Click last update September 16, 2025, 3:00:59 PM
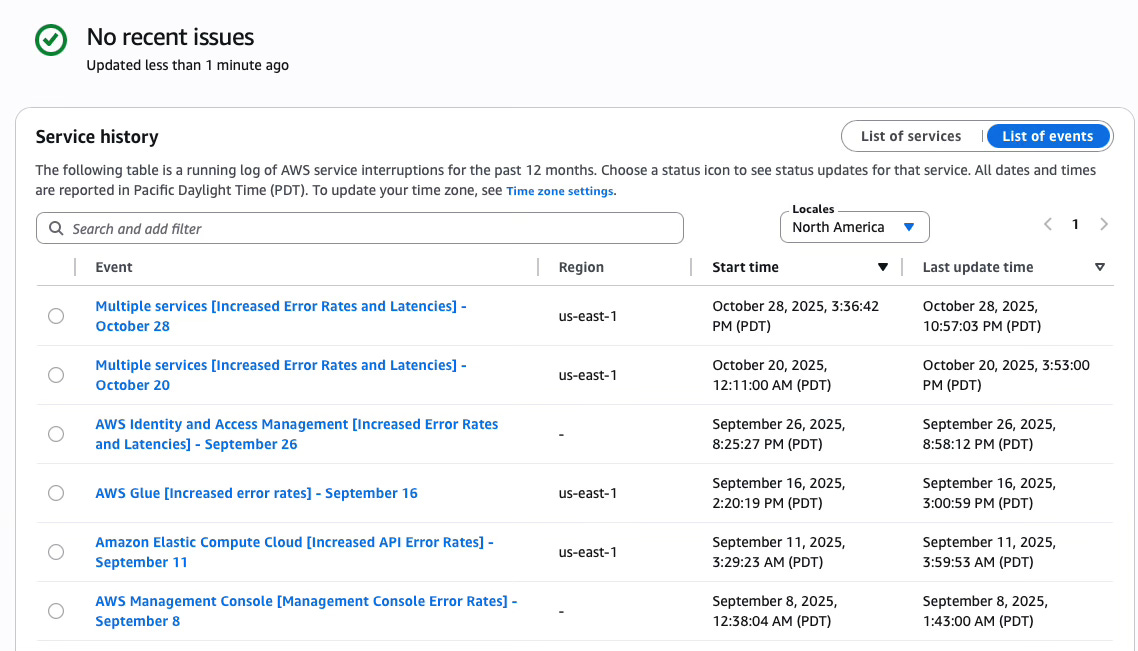1138x651 pixels. pos(989,493)
